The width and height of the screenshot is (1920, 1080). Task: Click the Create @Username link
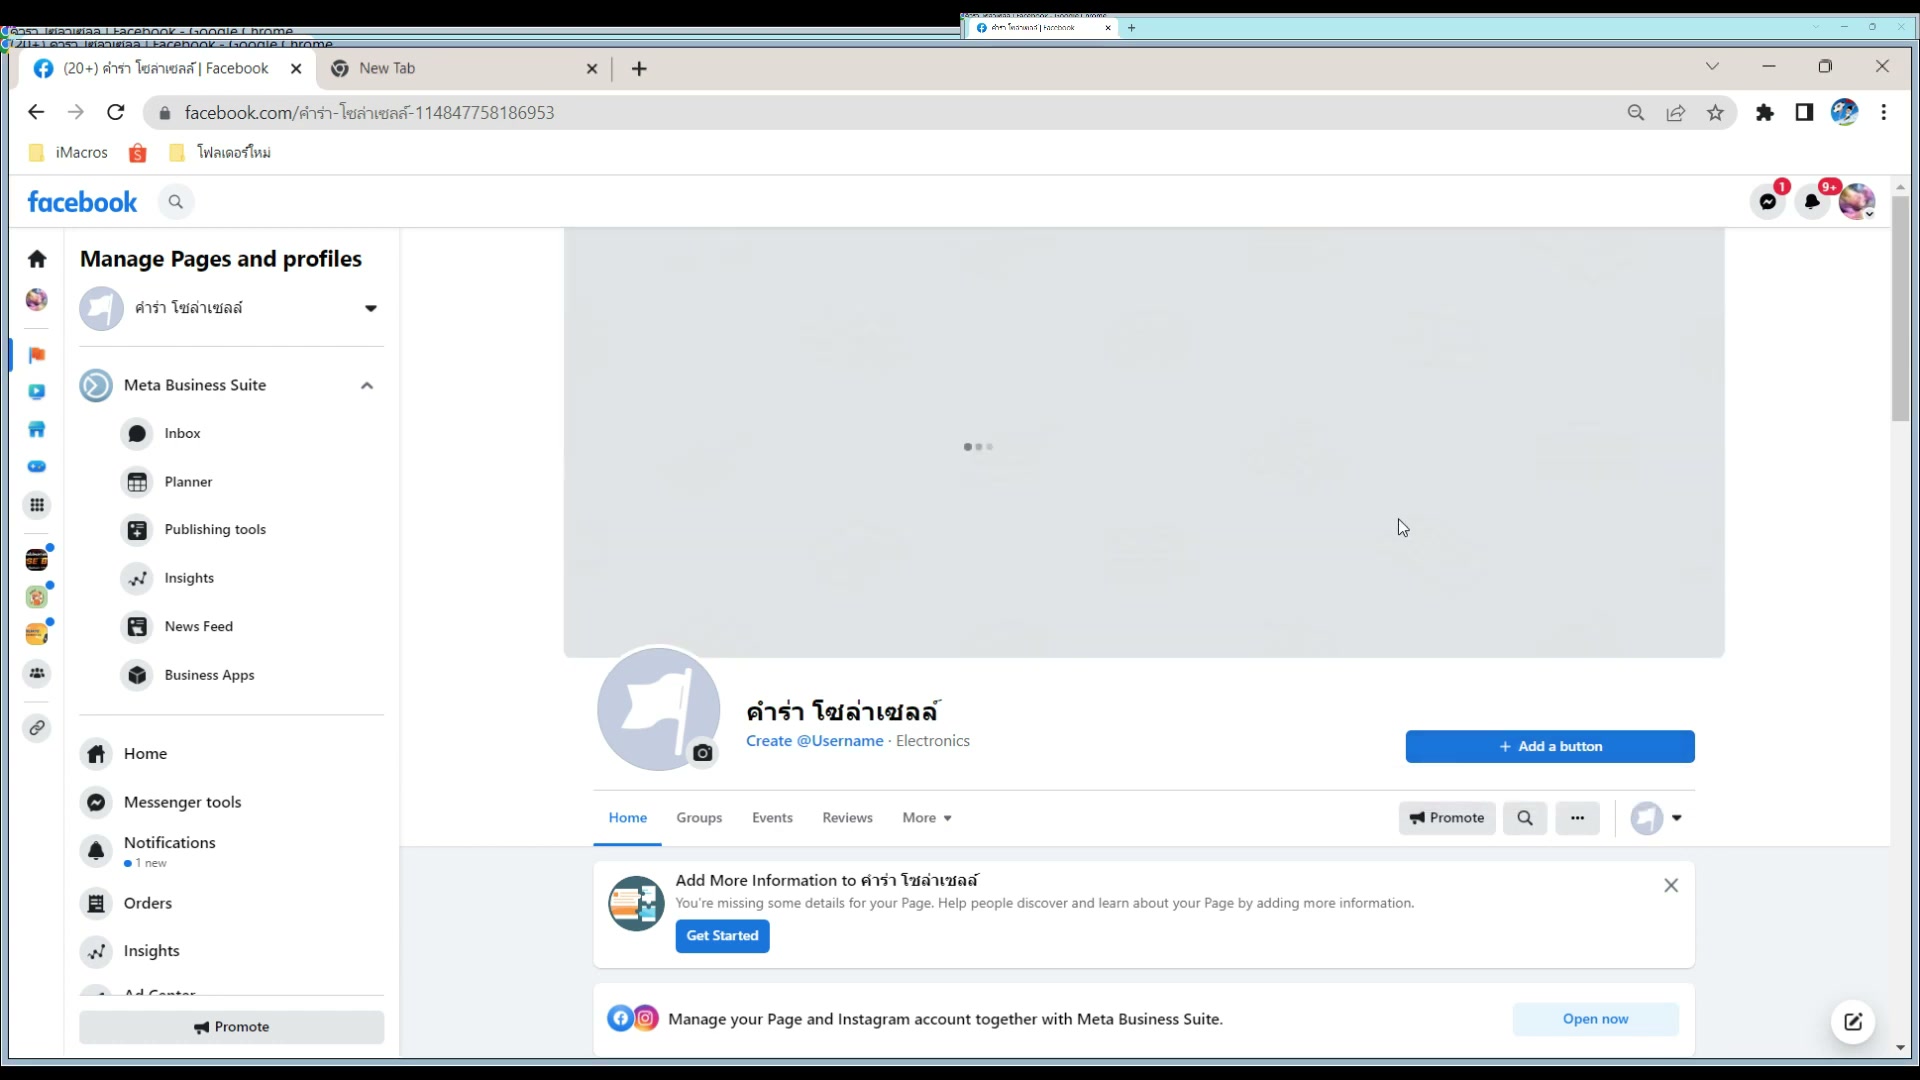point(814,741)
